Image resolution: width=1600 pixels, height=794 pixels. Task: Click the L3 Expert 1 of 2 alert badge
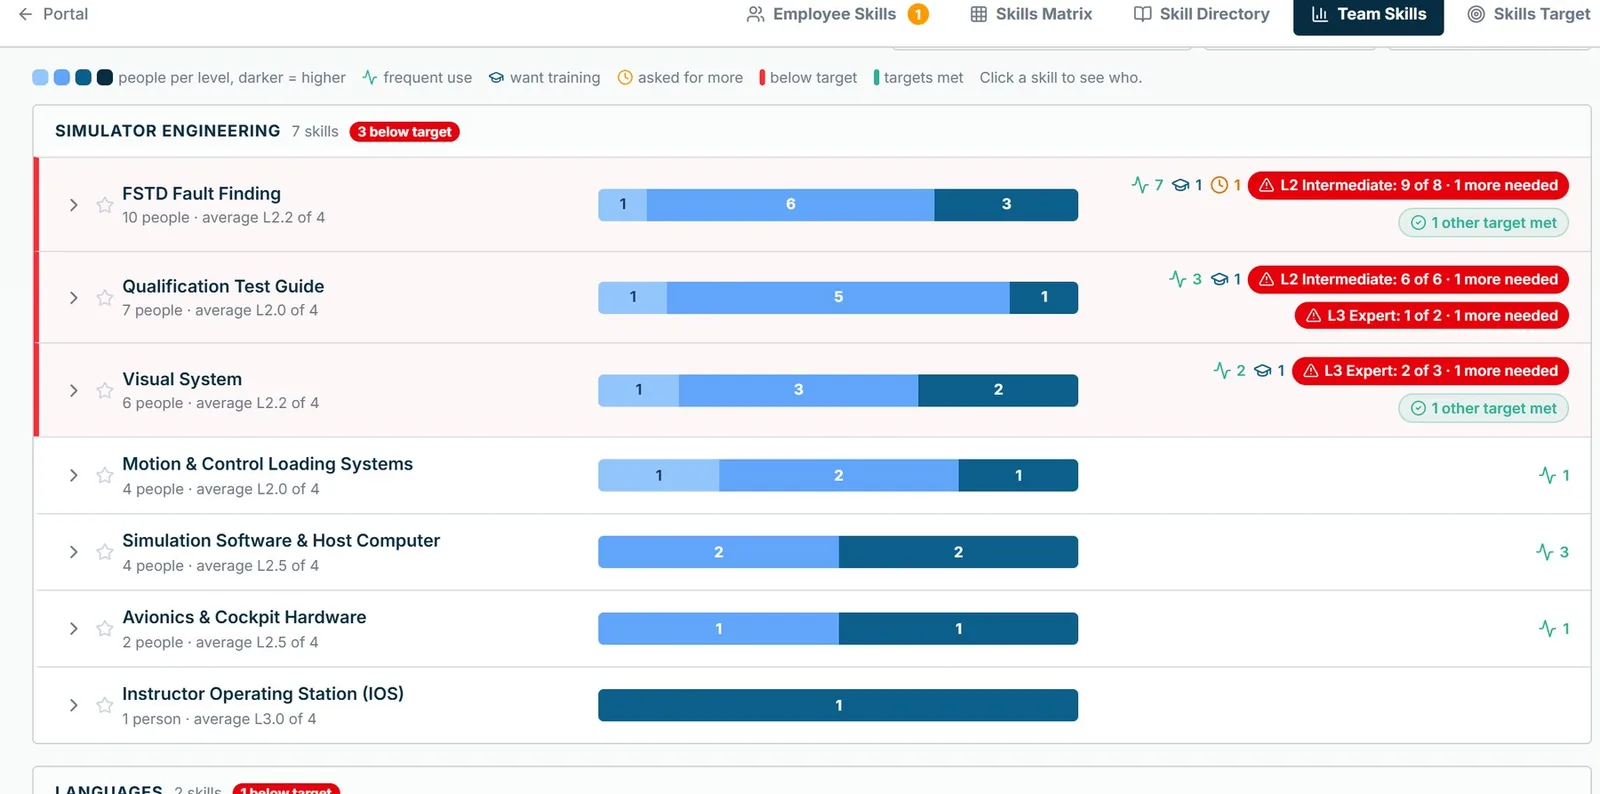[1432, 315]
